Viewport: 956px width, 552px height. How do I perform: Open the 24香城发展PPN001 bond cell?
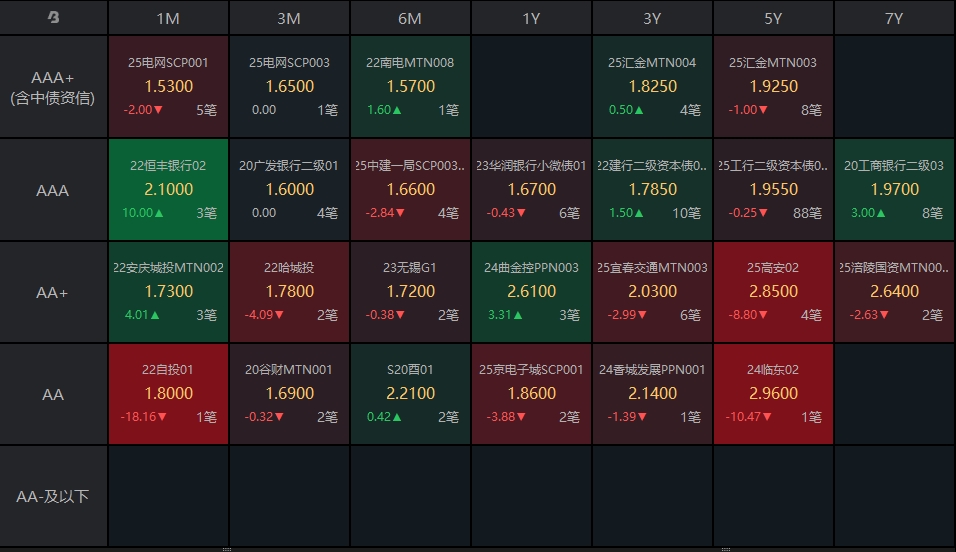[x=652, y=393]
